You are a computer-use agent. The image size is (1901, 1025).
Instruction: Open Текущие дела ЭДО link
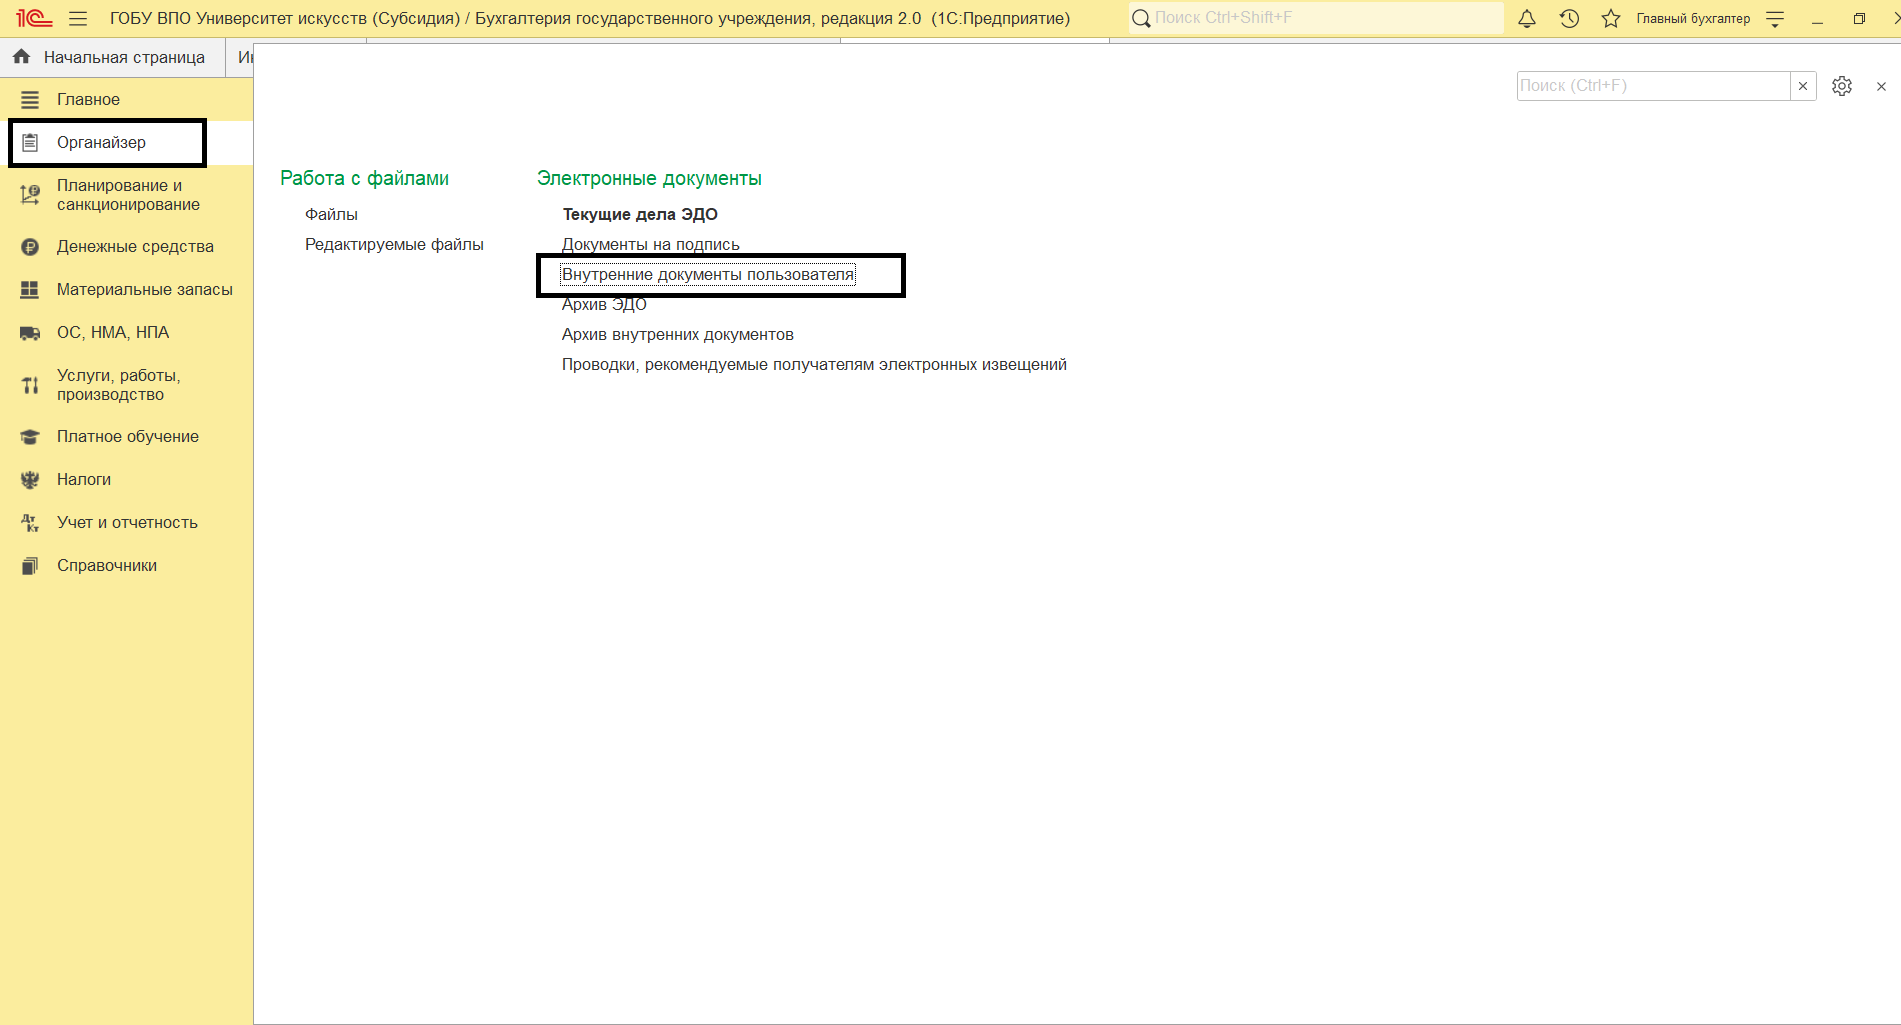click(640, 215)
